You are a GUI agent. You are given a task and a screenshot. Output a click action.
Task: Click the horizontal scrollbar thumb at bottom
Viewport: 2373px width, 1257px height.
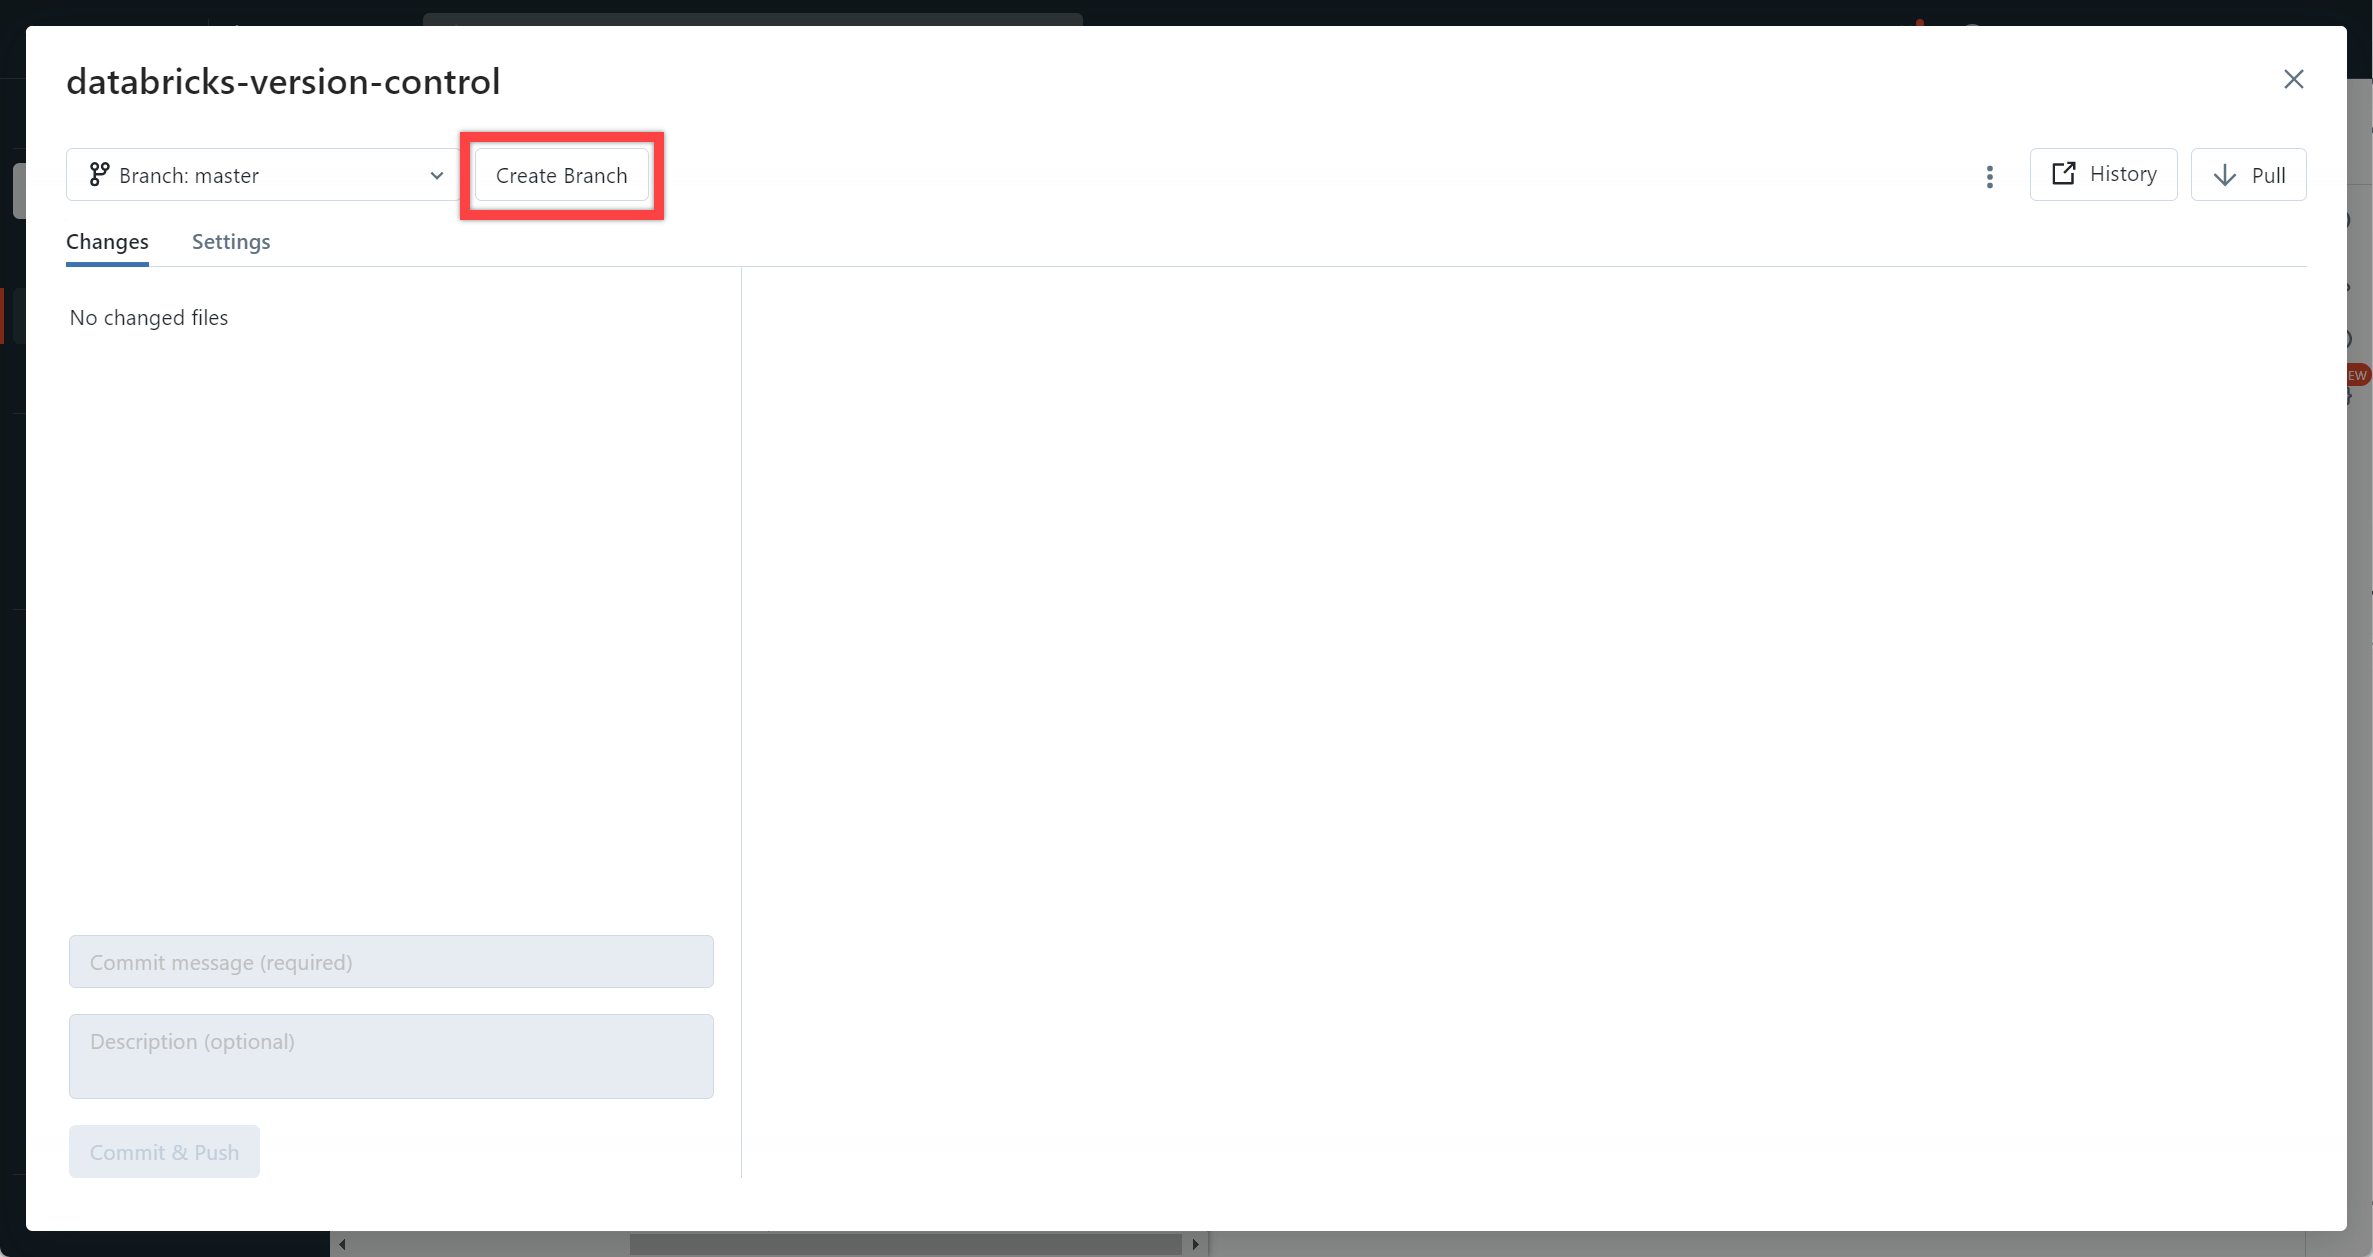pos(905,1244)
